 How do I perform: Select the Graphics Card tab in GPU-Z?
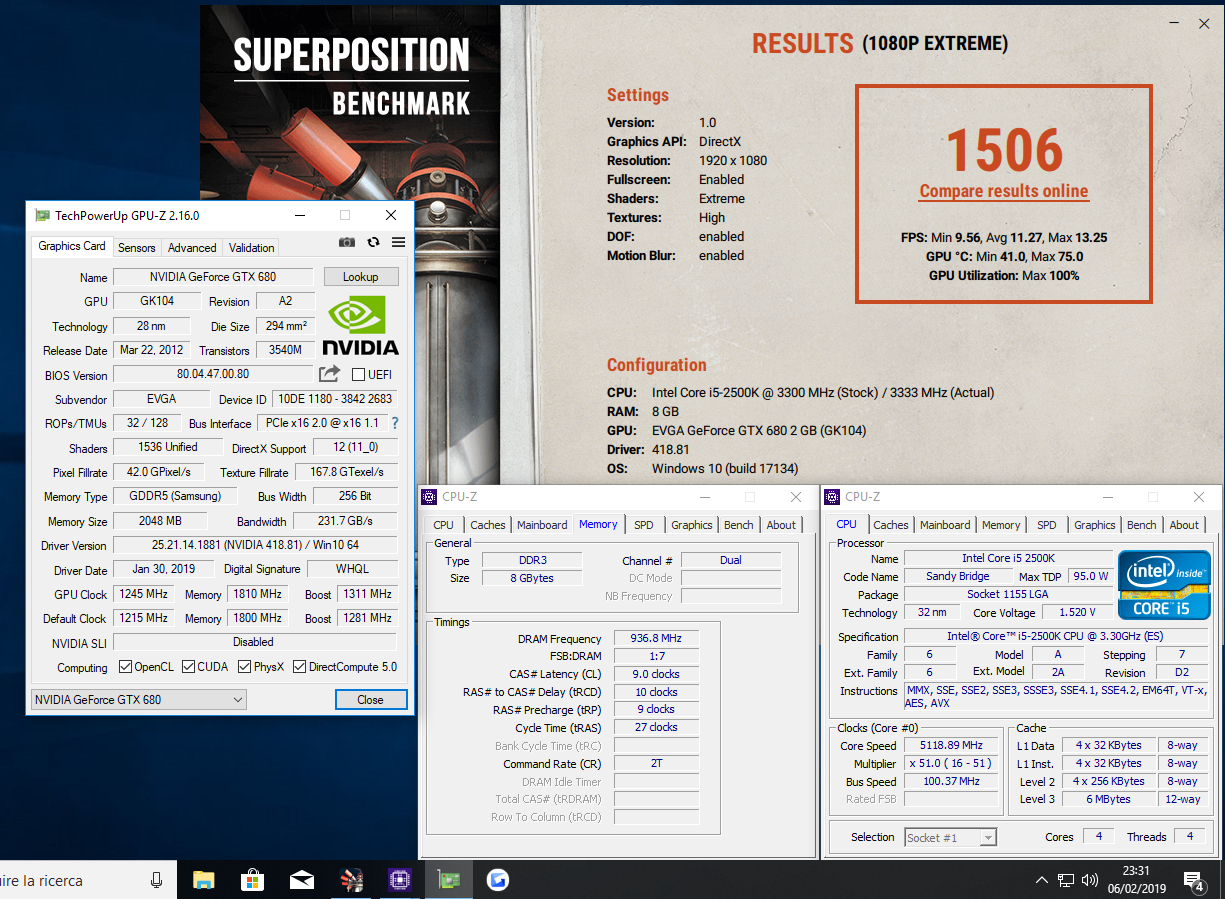pyautogui.click(x=72, y=246)
